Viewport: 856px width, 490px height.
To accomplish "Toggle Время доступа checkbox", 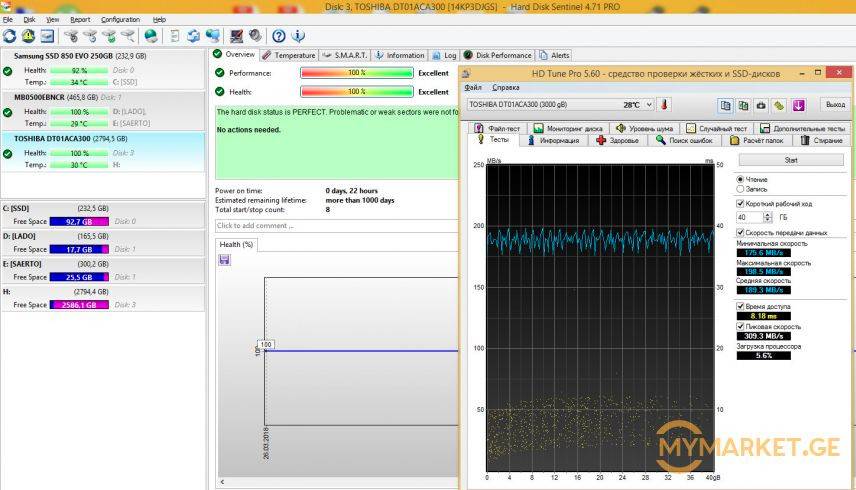I will 740,307.
